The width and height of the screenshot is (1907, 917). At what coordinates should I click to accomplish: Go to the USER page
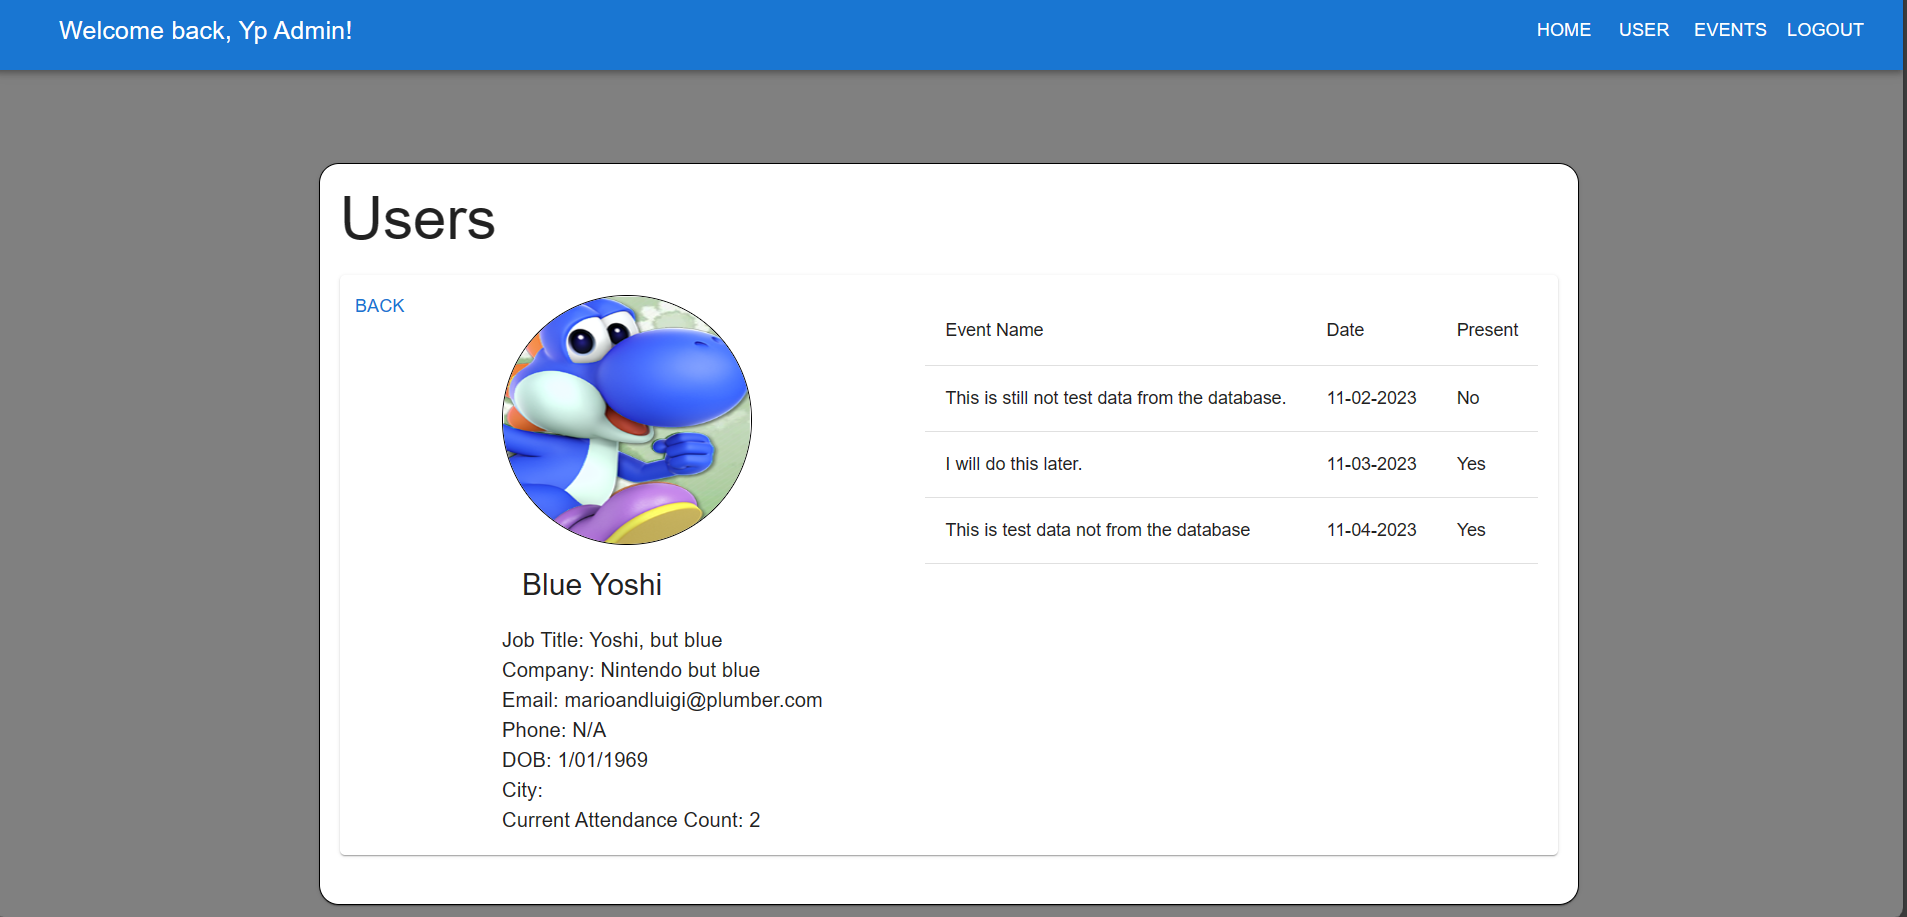[1644, 30]
